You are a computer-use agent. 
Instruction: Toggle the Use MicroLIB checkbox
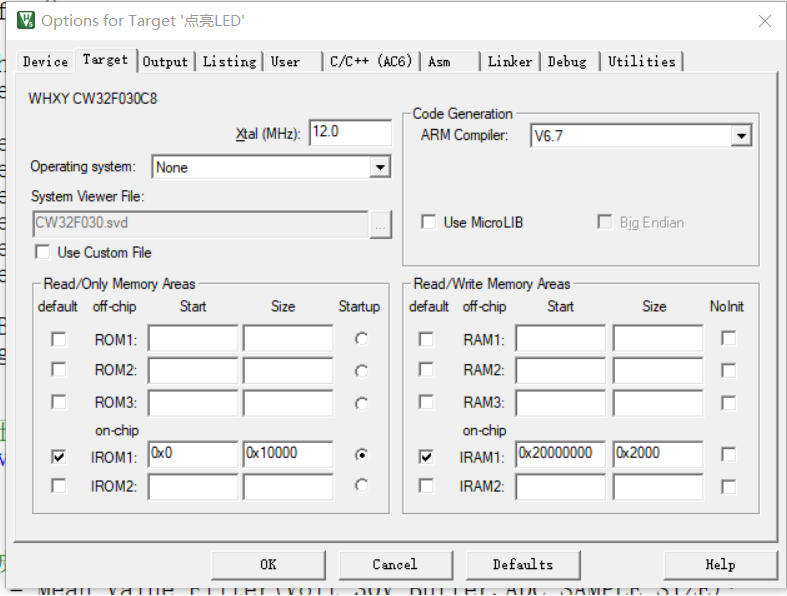click(x=429, y=222)
